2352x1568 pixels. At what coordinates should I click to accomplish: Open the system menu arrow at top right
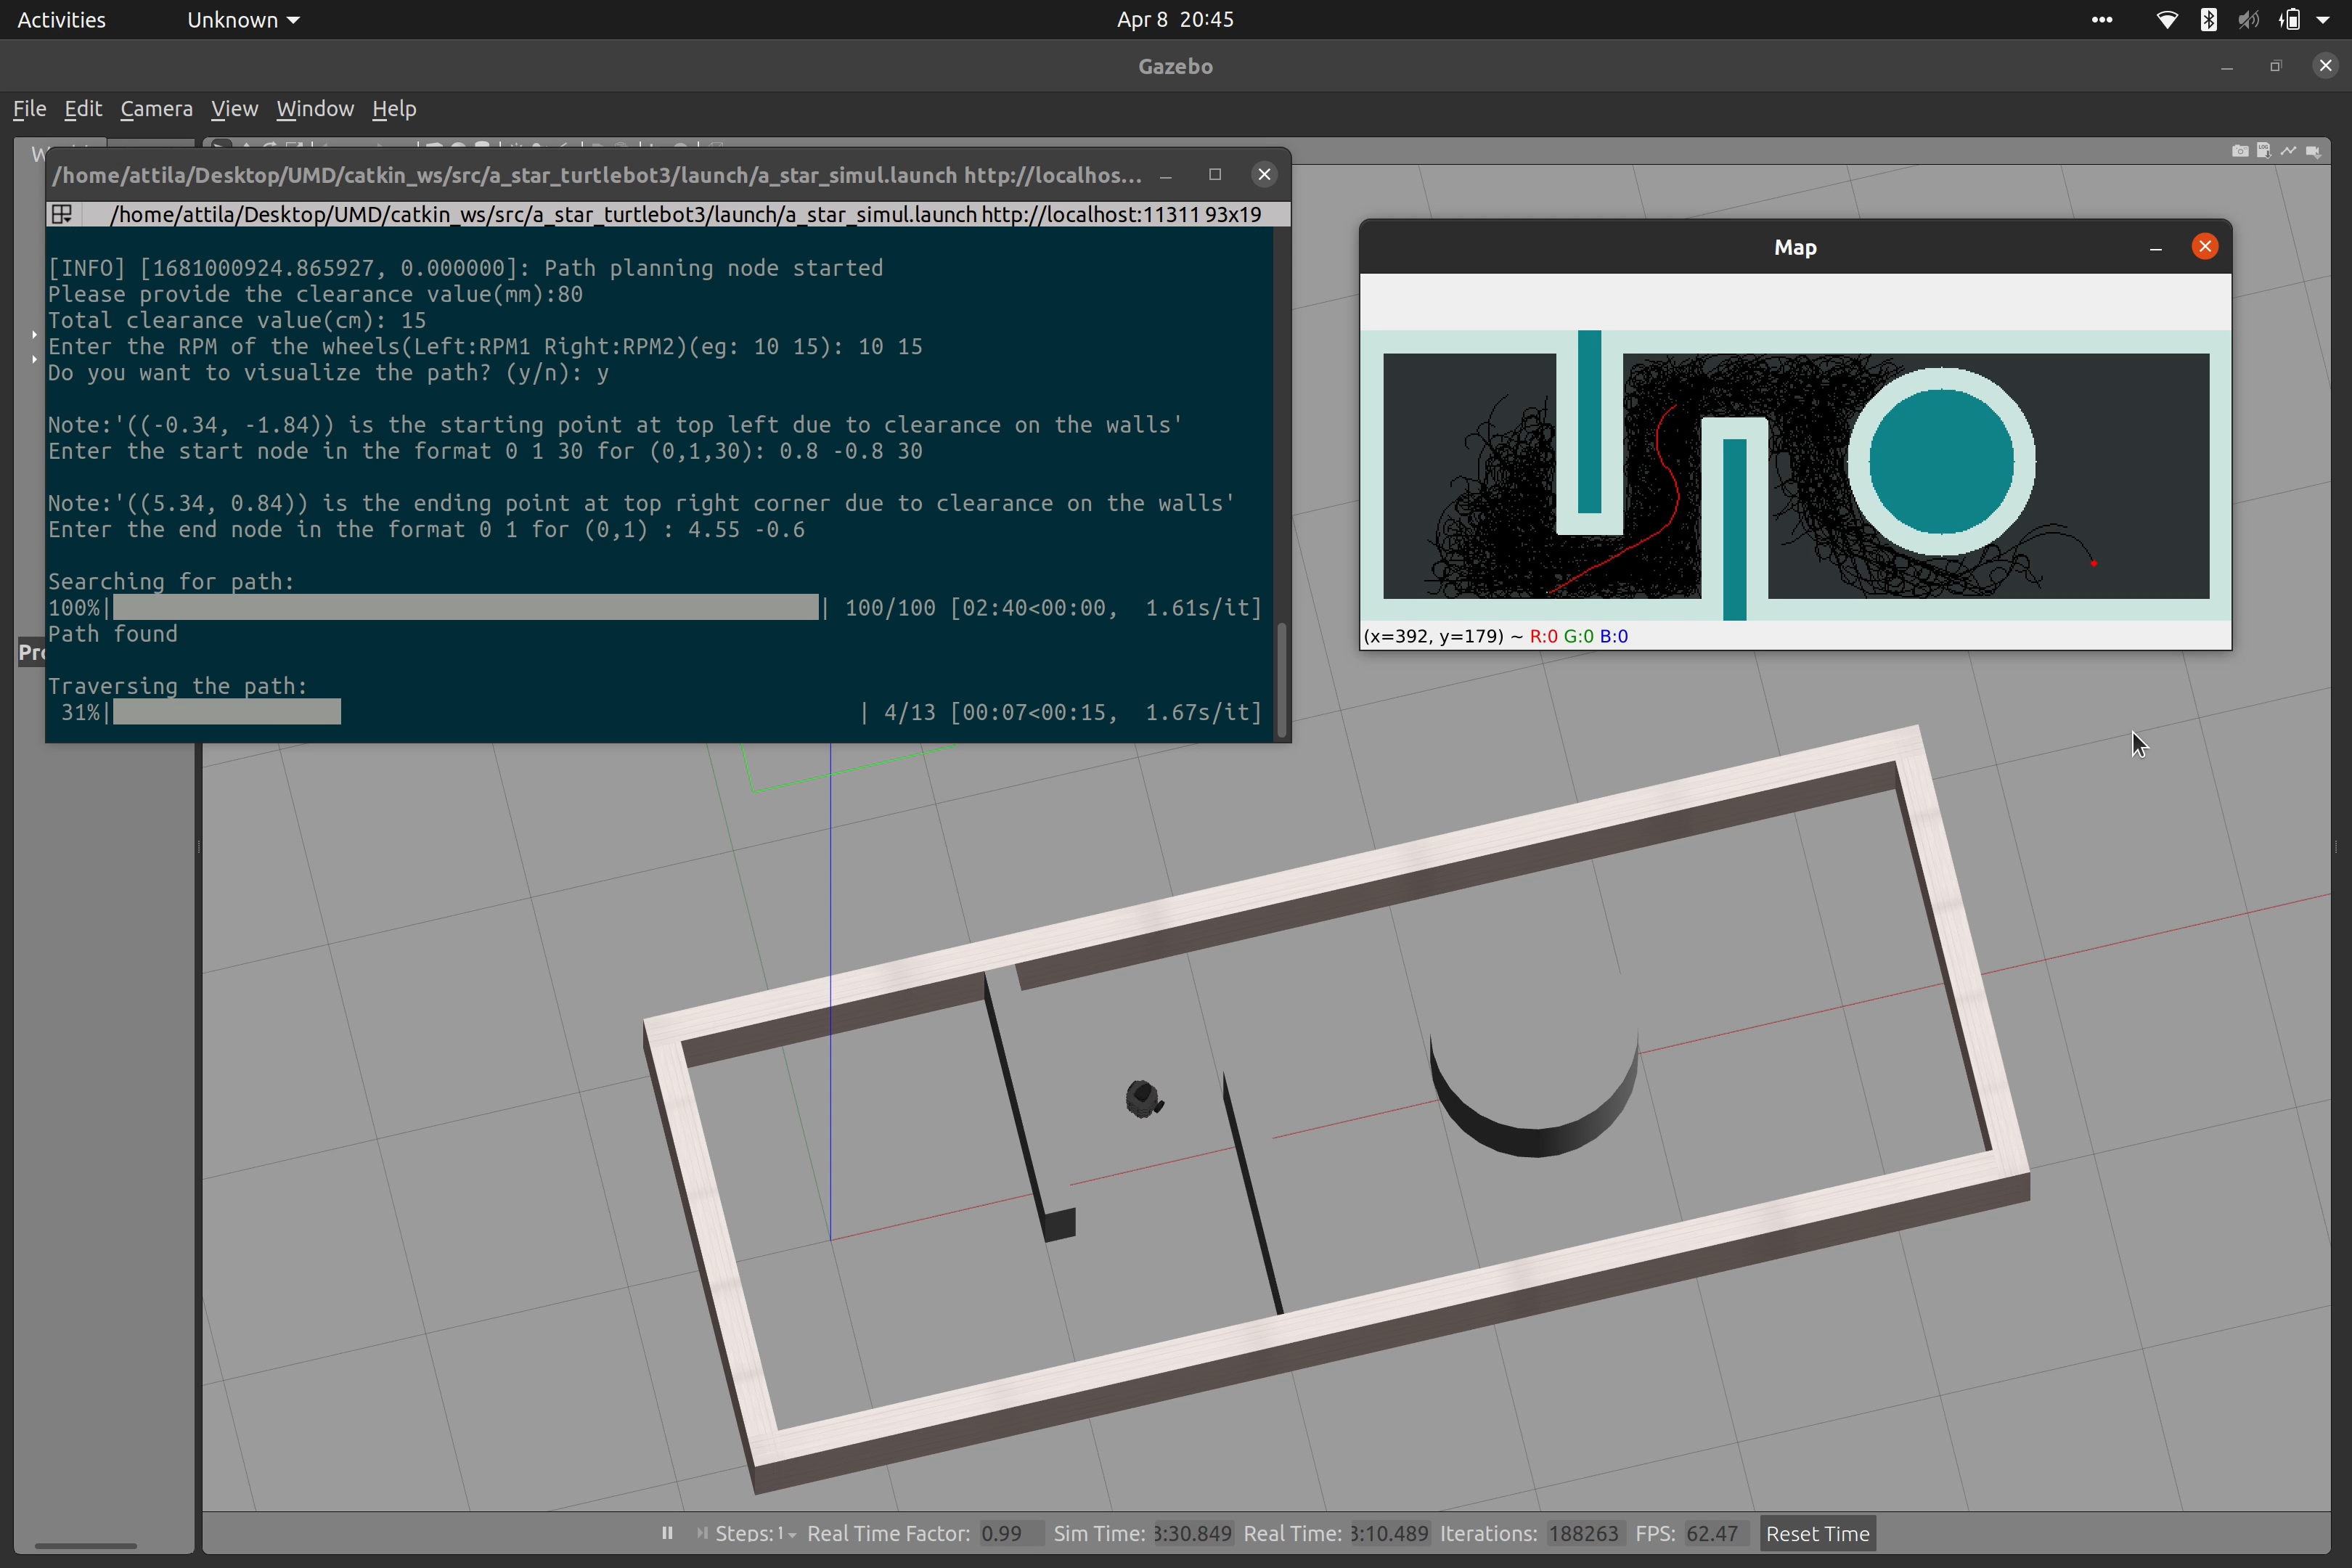click(x=2323, y=20)
